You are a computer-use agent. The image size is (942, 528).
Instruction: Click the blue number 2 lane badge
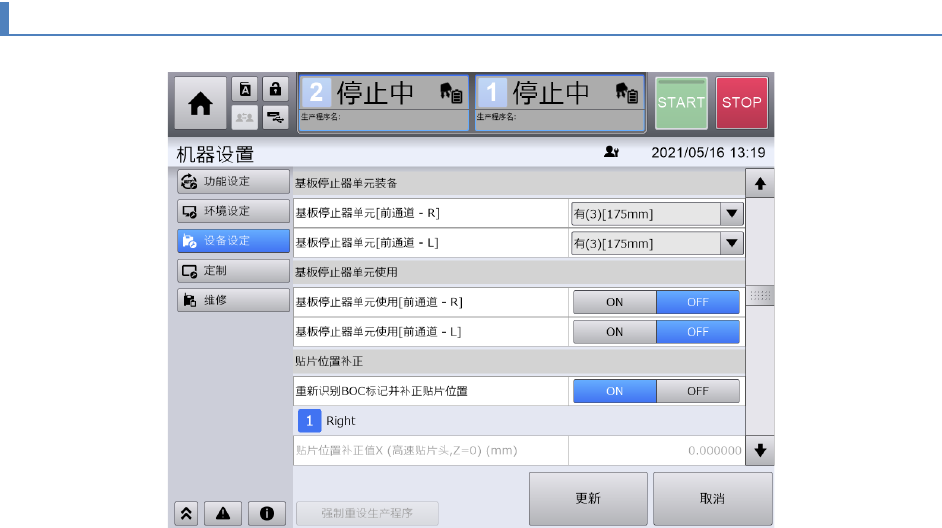[x=316, y=93]
